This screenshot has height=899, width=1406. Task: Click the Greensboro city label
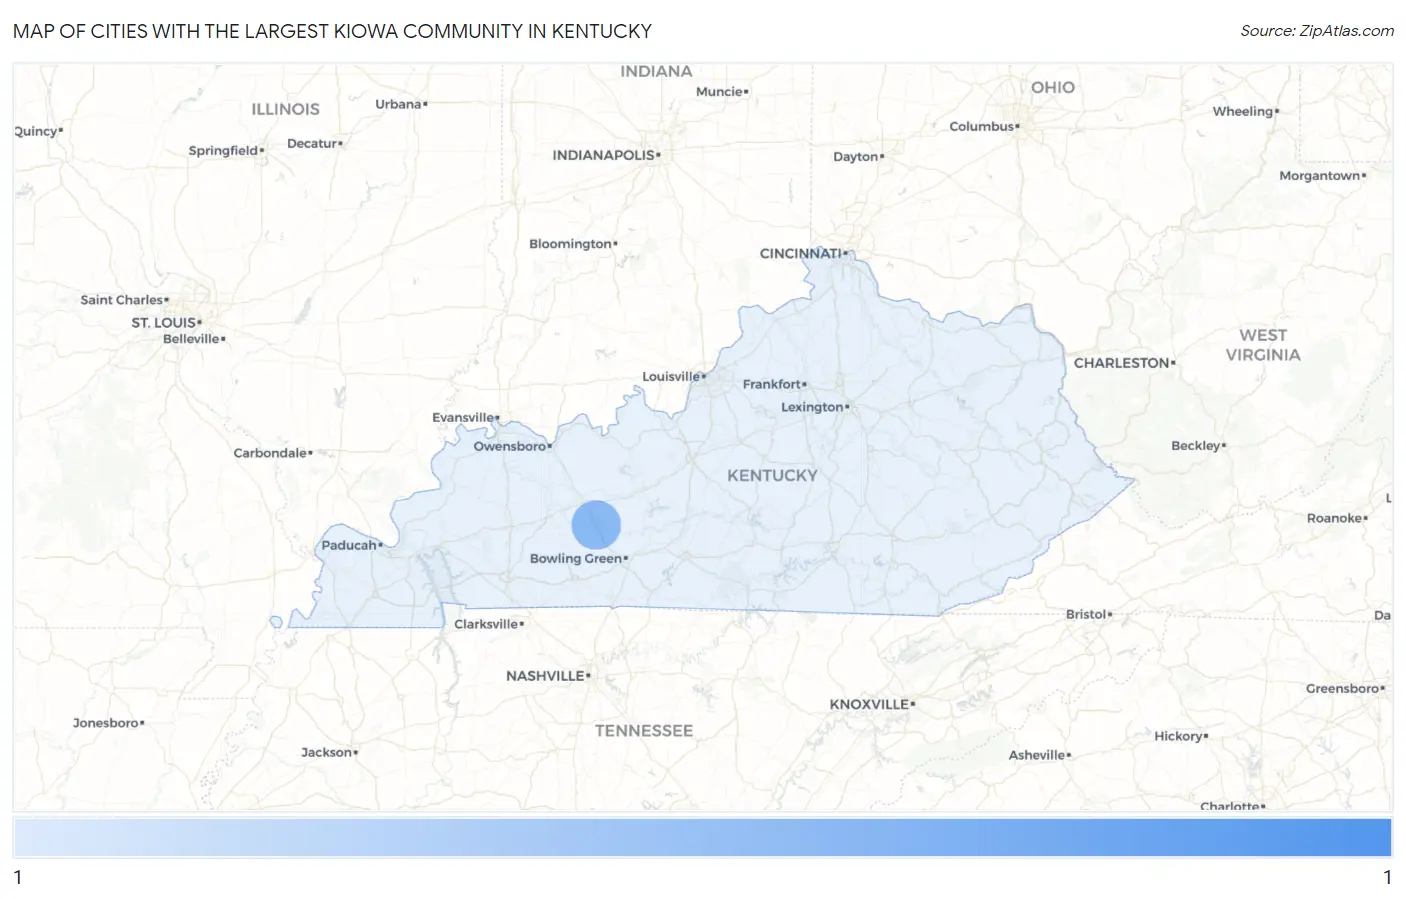click(x=1343, y=688)
